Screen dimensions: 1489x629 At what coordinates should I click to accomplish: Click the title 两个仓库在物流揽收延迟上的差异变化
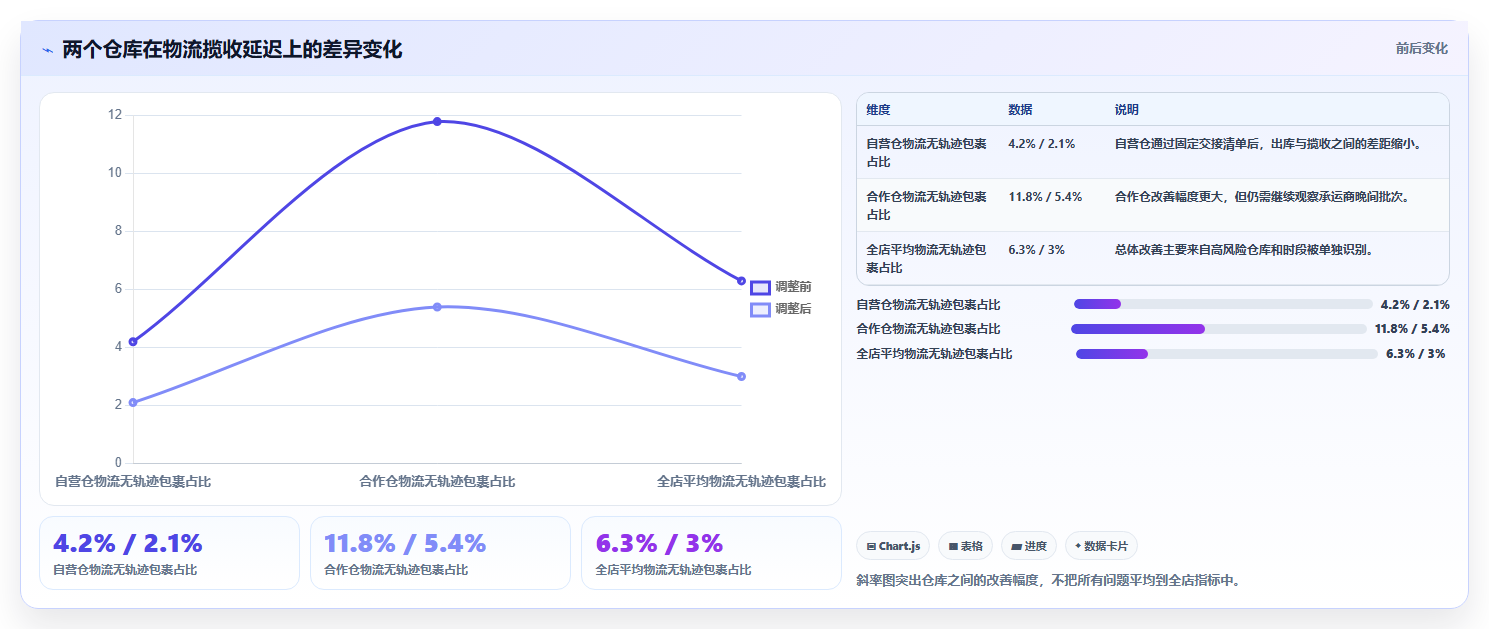coord(232,49)
